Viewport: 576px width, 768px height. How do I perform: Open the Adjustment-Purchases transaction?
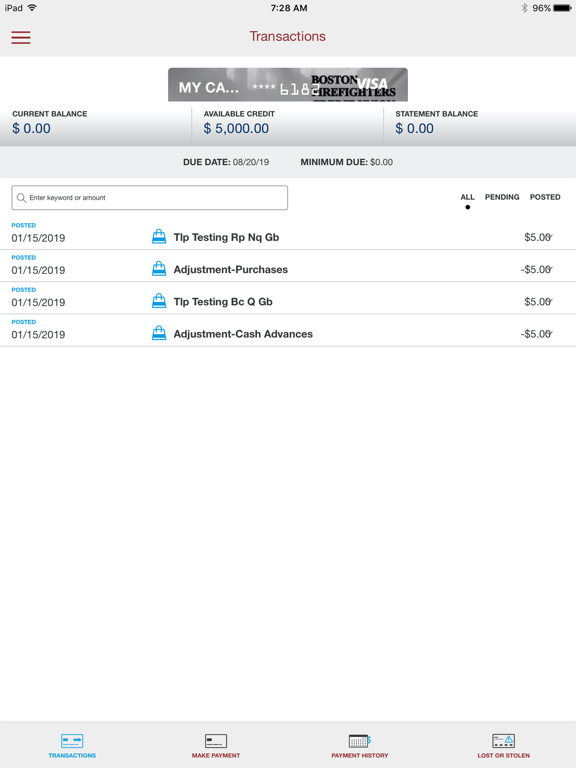tap(288, 266)
